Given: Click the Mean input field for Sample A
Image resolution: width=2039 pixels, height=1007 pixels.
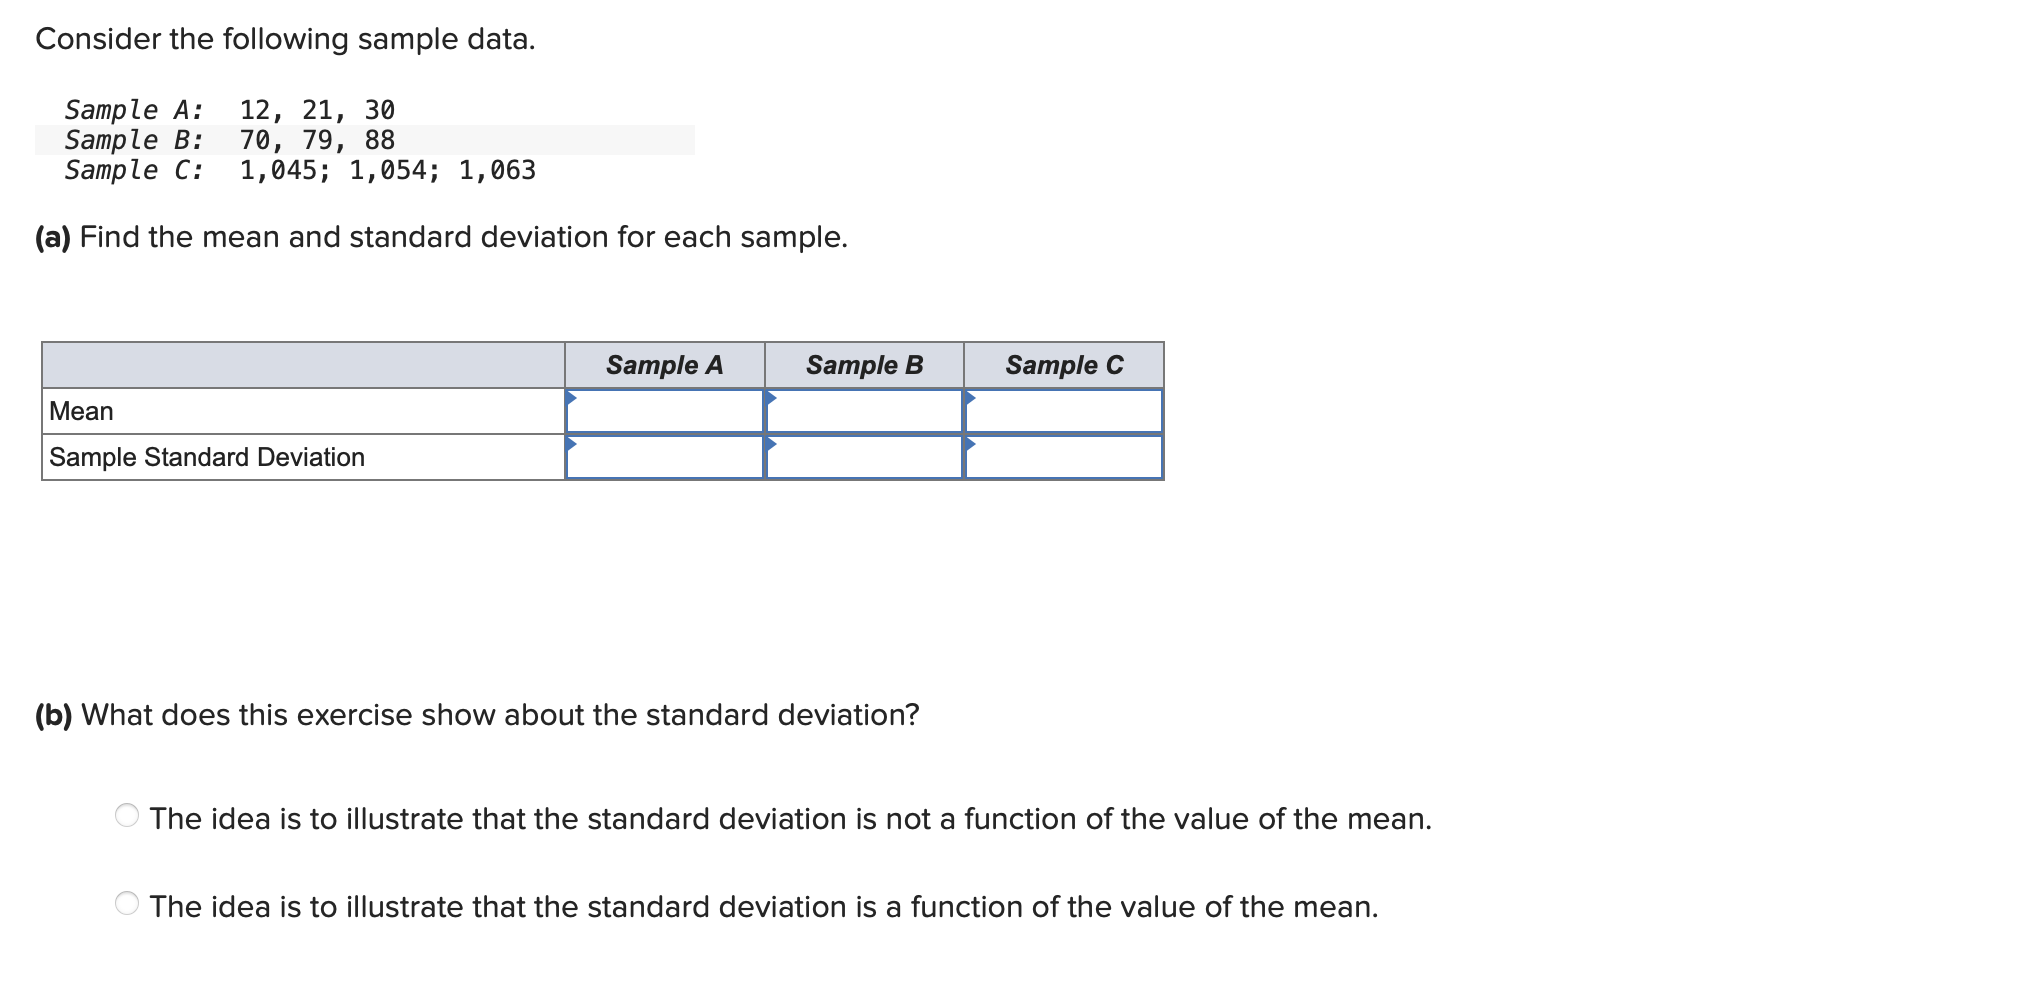Looking at the screenshot, I should pos(664,410).
